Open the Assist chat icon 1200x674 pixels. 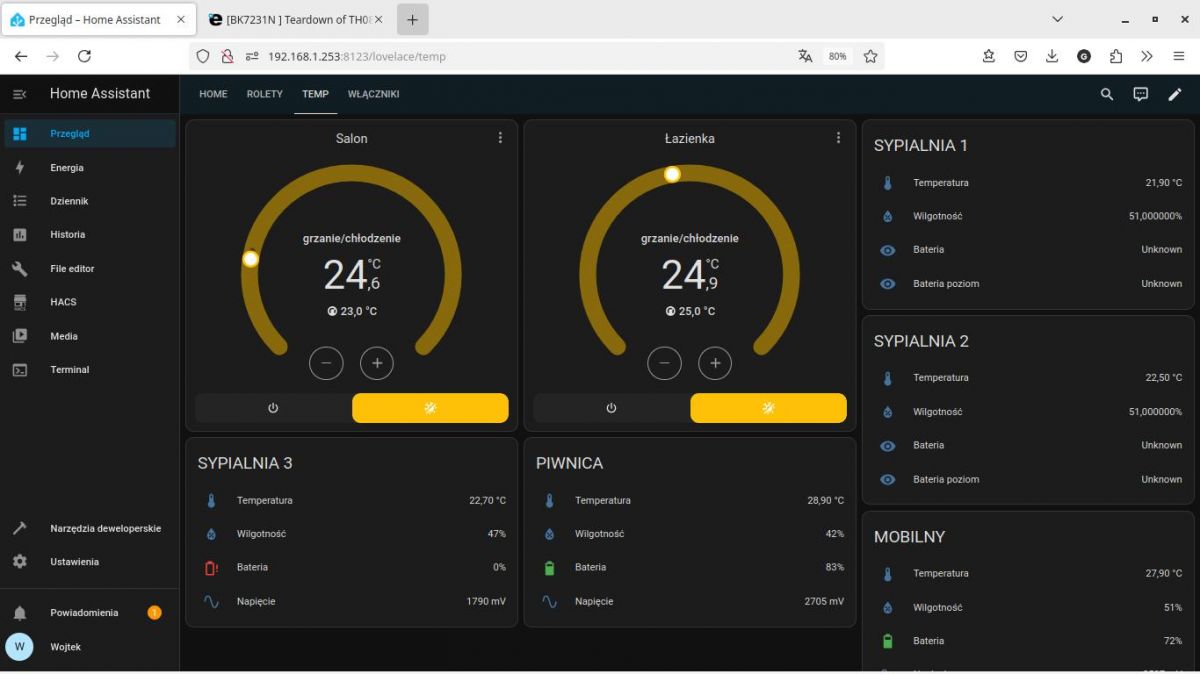pos(1141,94)
